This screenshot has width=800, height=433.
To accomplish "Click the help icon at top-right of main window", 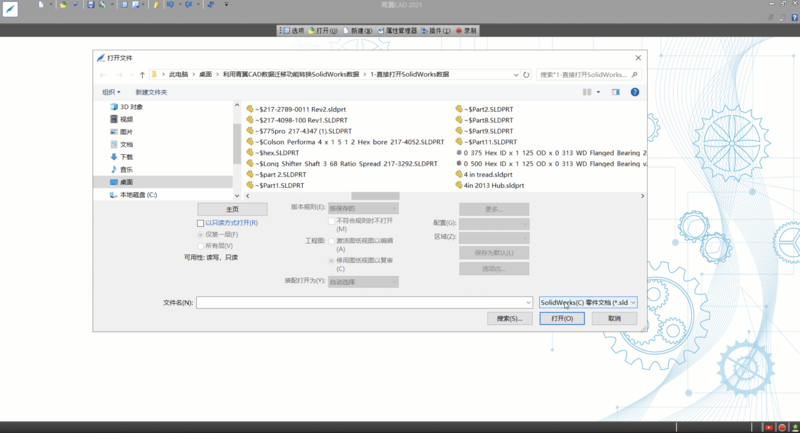I will 794,17.
